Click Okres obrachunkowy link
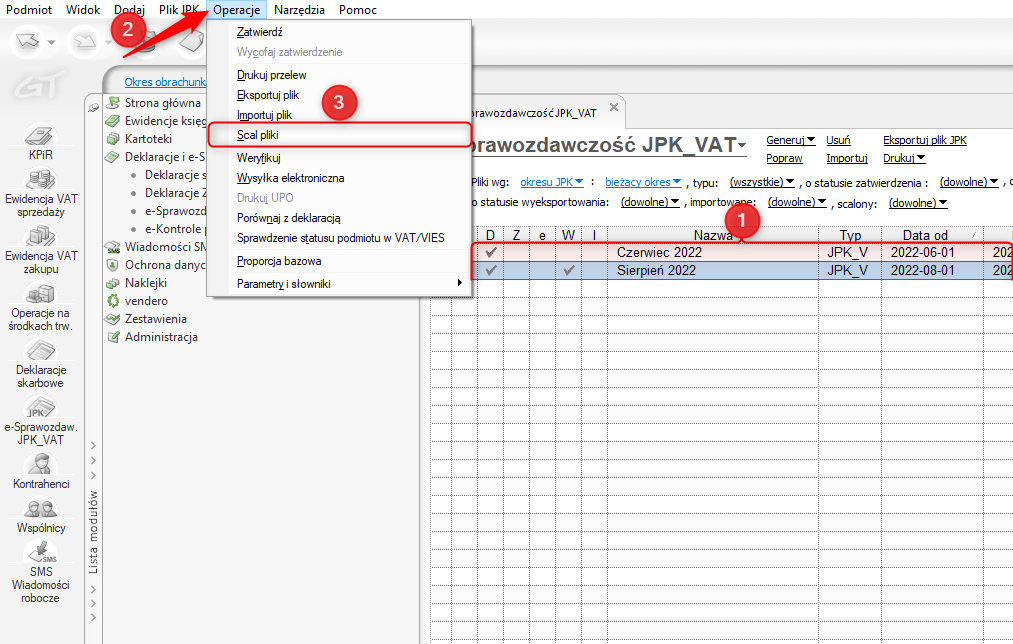Viewport: 1013px width, 644px height. [x=165, y=82]
